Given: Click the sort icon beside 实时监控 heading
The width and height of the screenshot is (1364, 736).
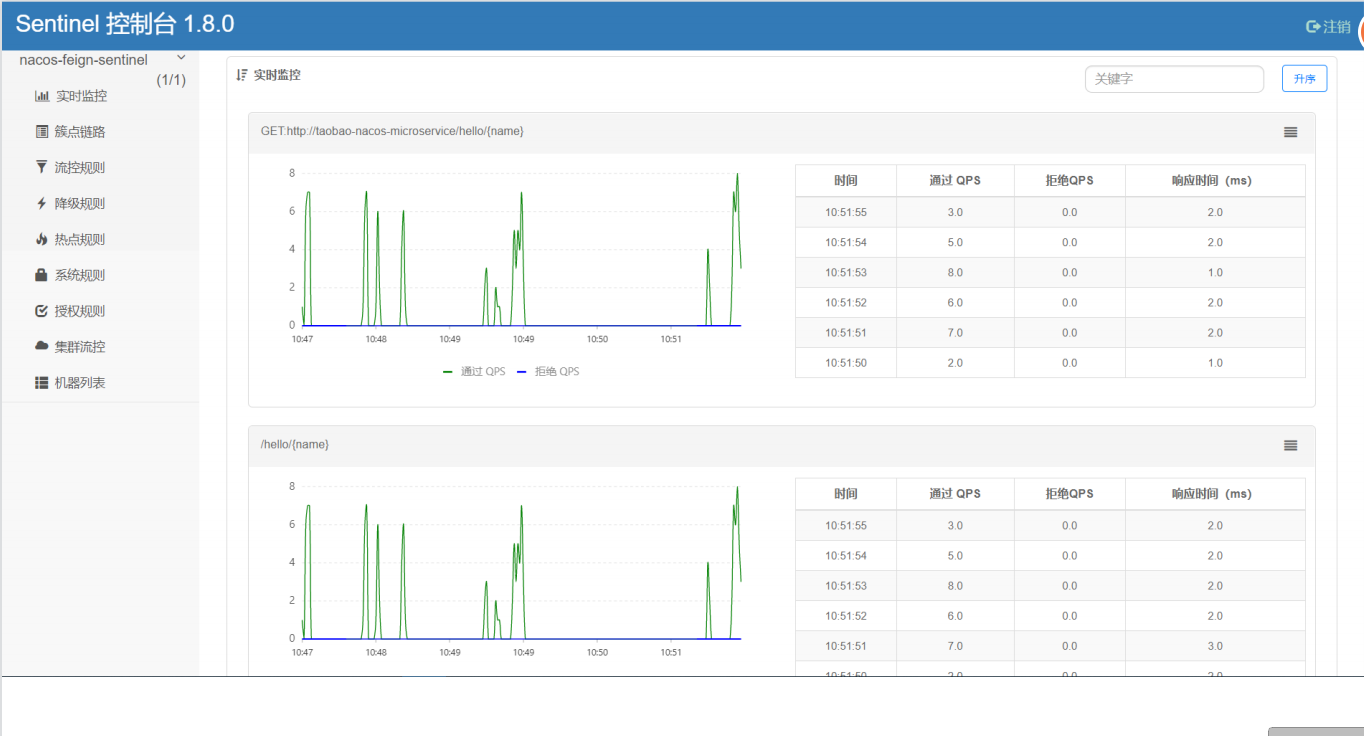Looking at the screenshot, I should pos(242,75).
